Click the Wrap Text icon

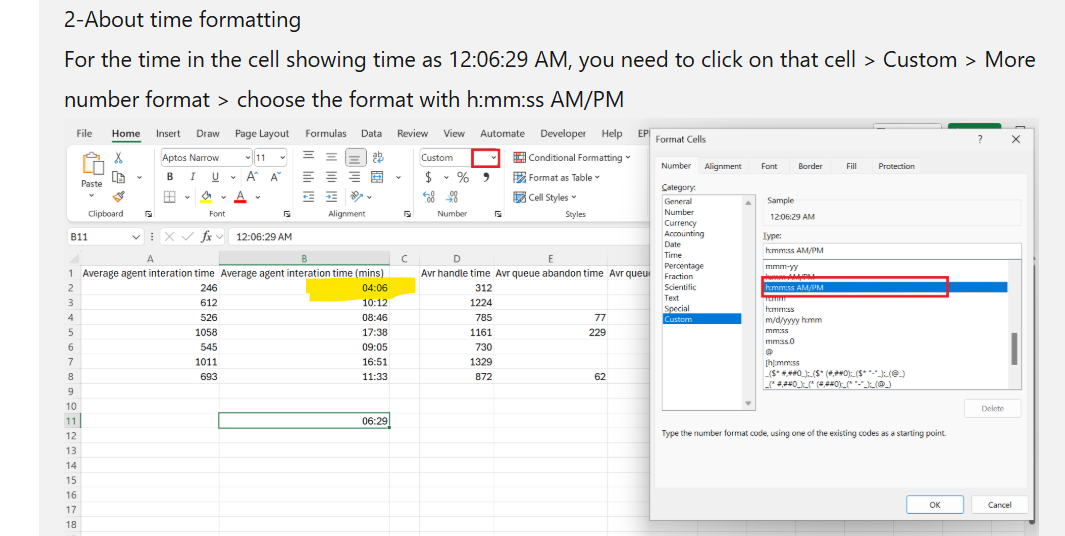tap(378, 157)
